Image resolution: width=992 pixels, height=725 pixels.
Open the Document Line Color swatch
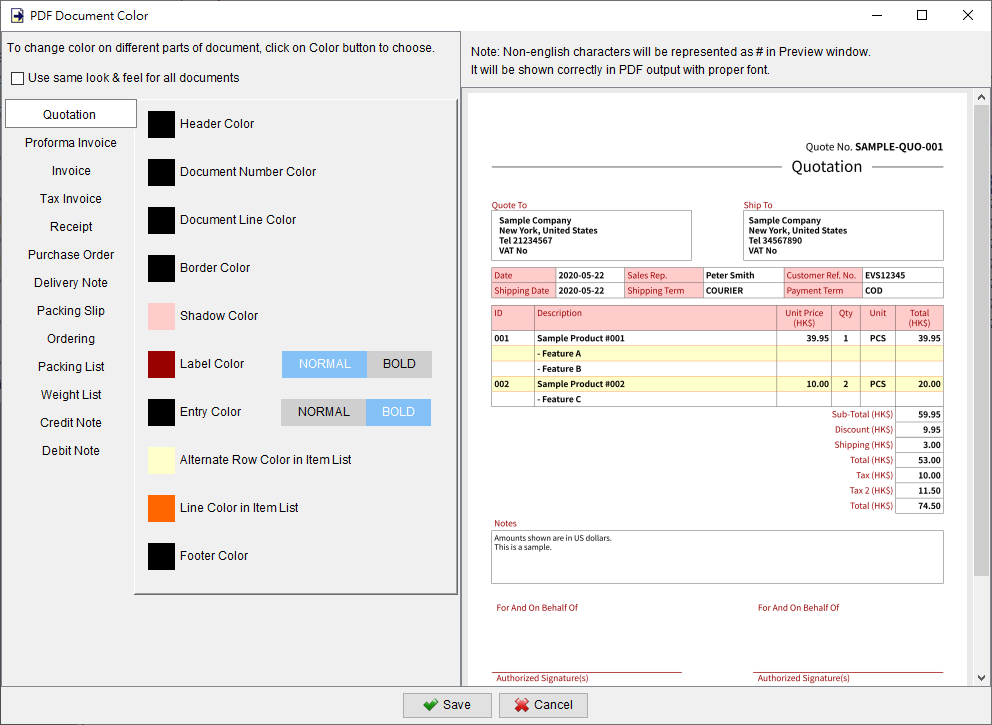point(161,220)
